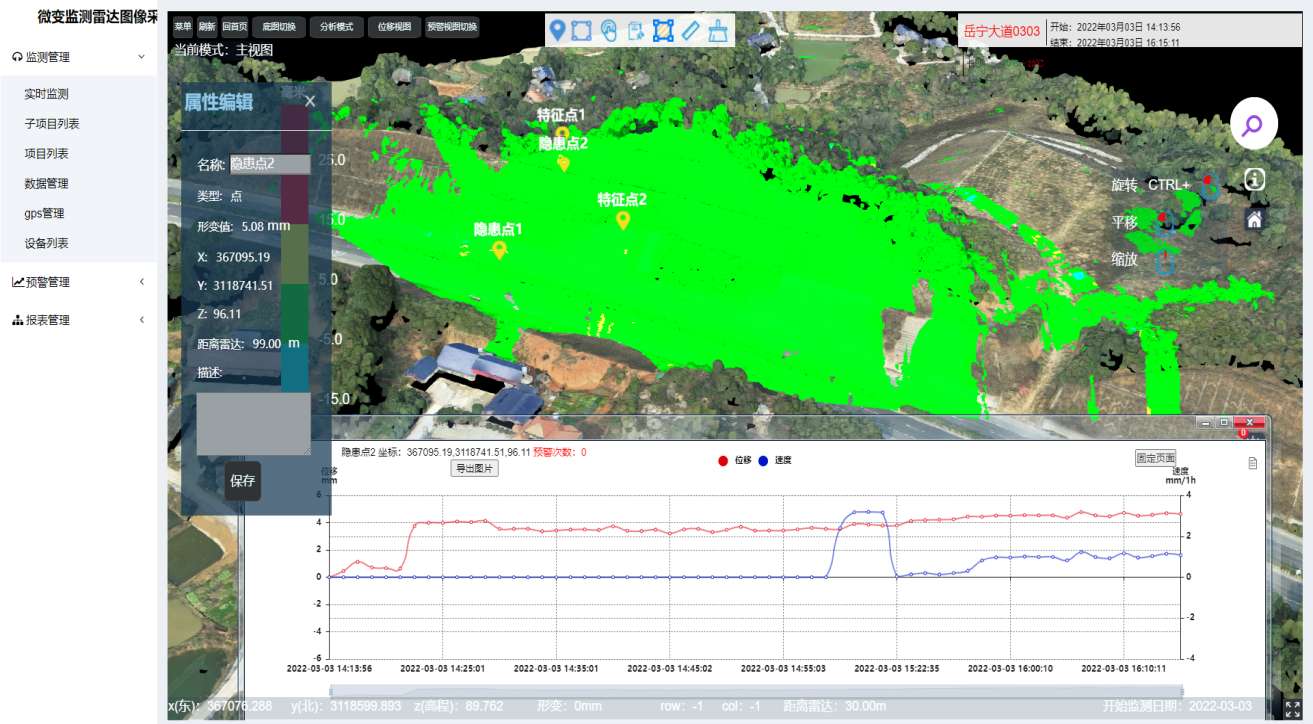Viewport: 1313px width, 724px height.
Task: Save attributes with 保存 button
Action: pos(243,481)
